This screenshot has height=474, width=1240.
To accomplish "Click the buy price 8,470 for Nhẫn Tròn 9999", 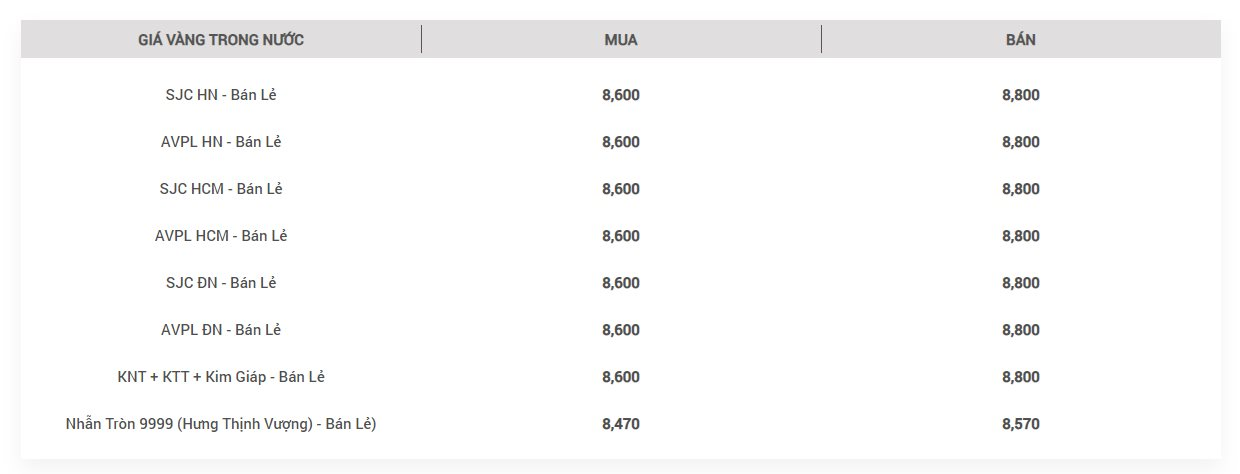I will 621,424.
